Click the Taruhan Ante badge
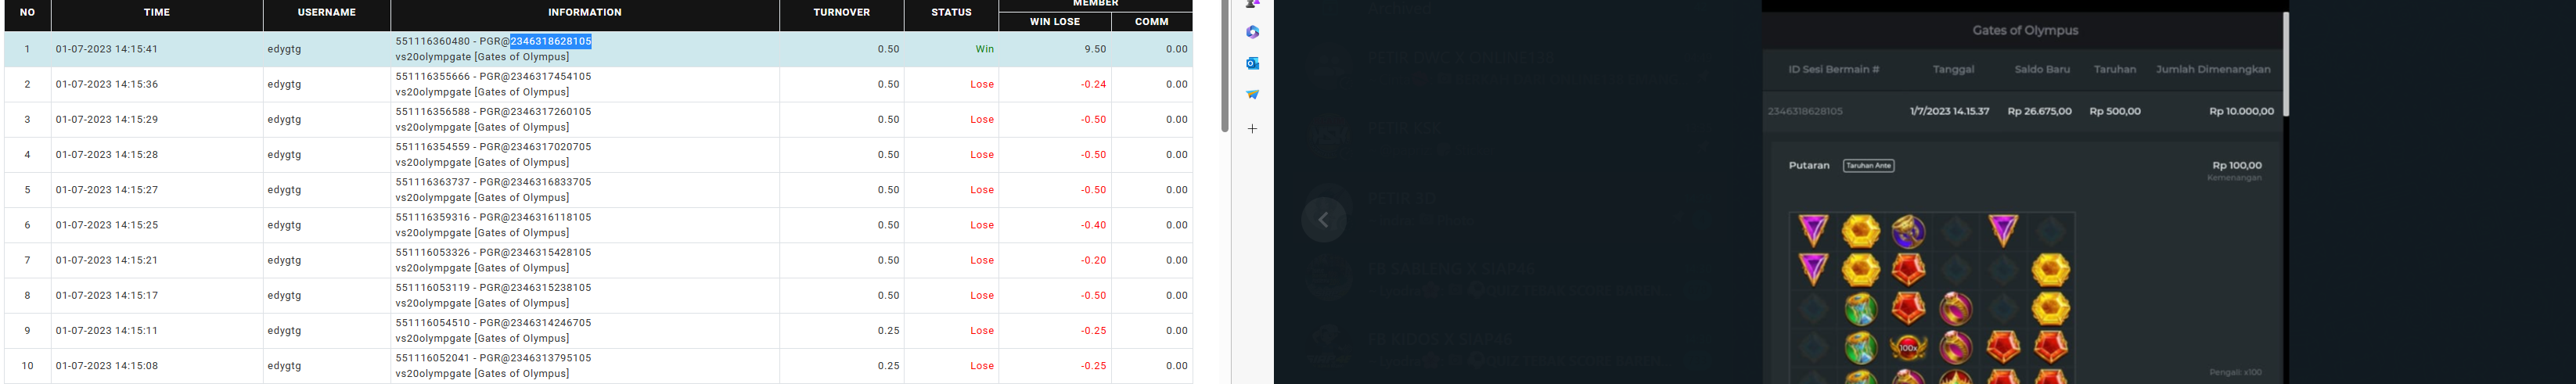 1868,166
